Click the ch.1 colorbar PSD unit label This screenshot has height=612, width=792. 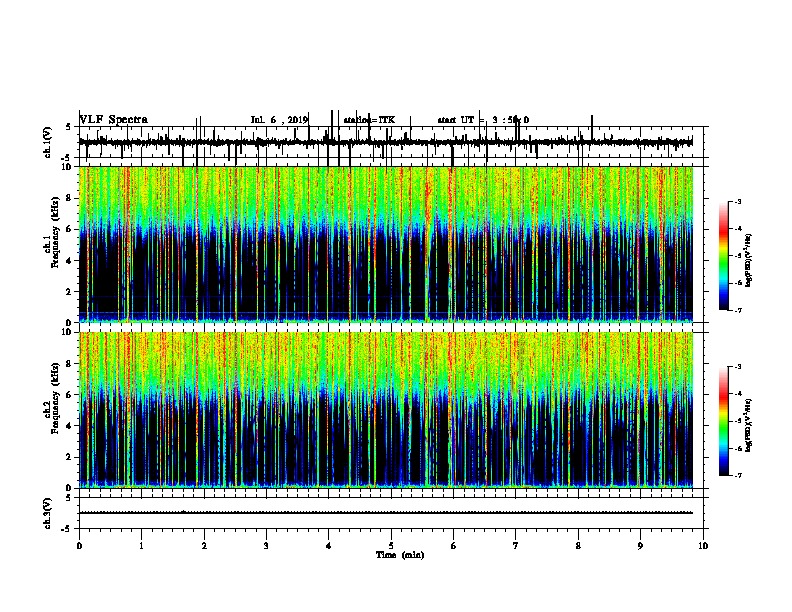[x=748, y=261]
